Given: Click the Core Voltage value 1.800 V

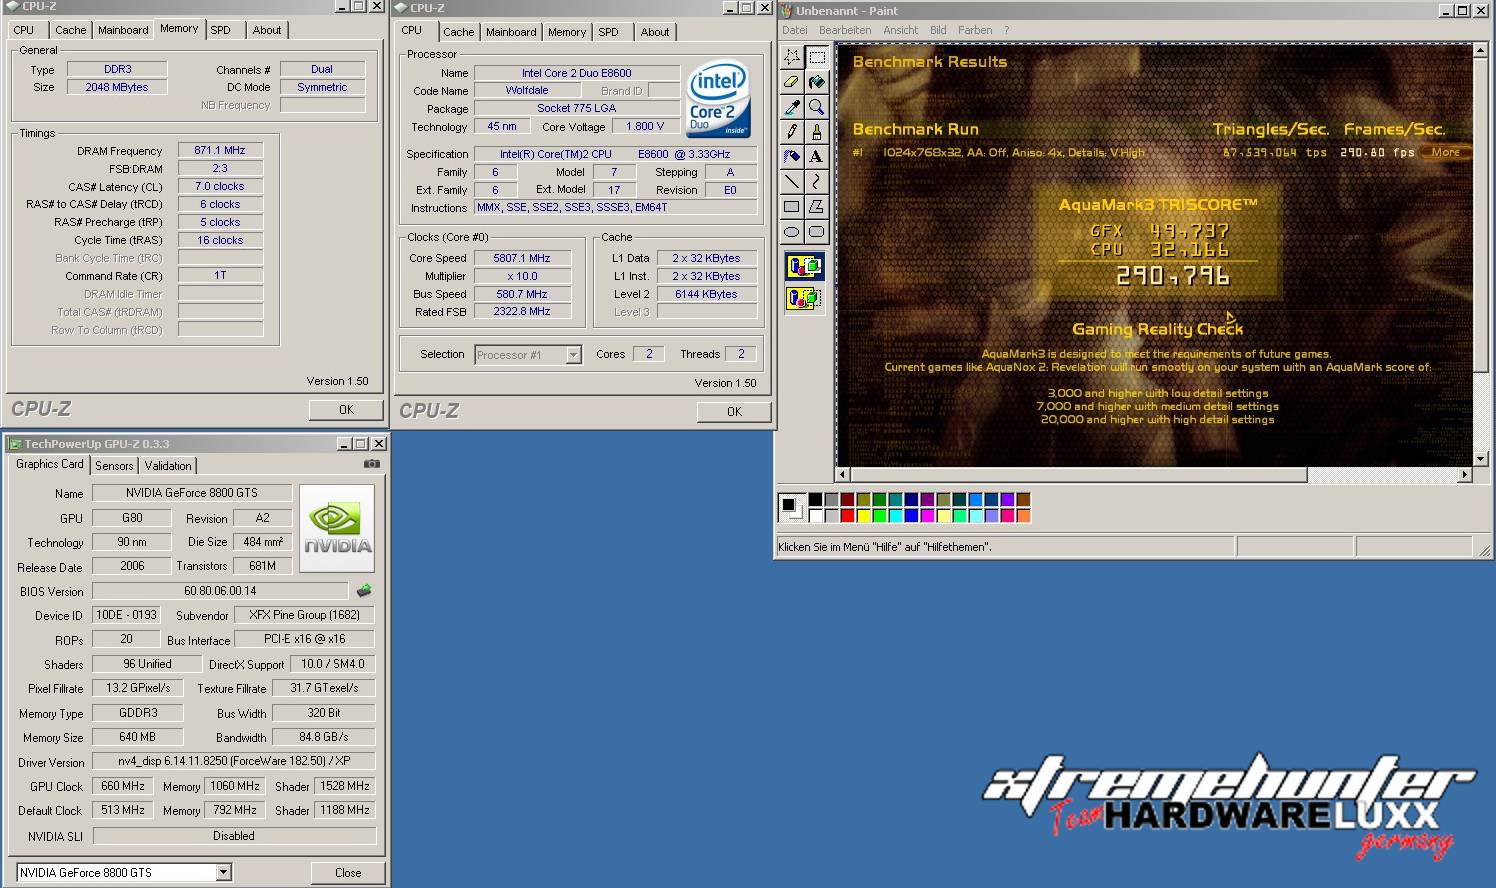Looking at the screenshot, I should tap(645, 127).
